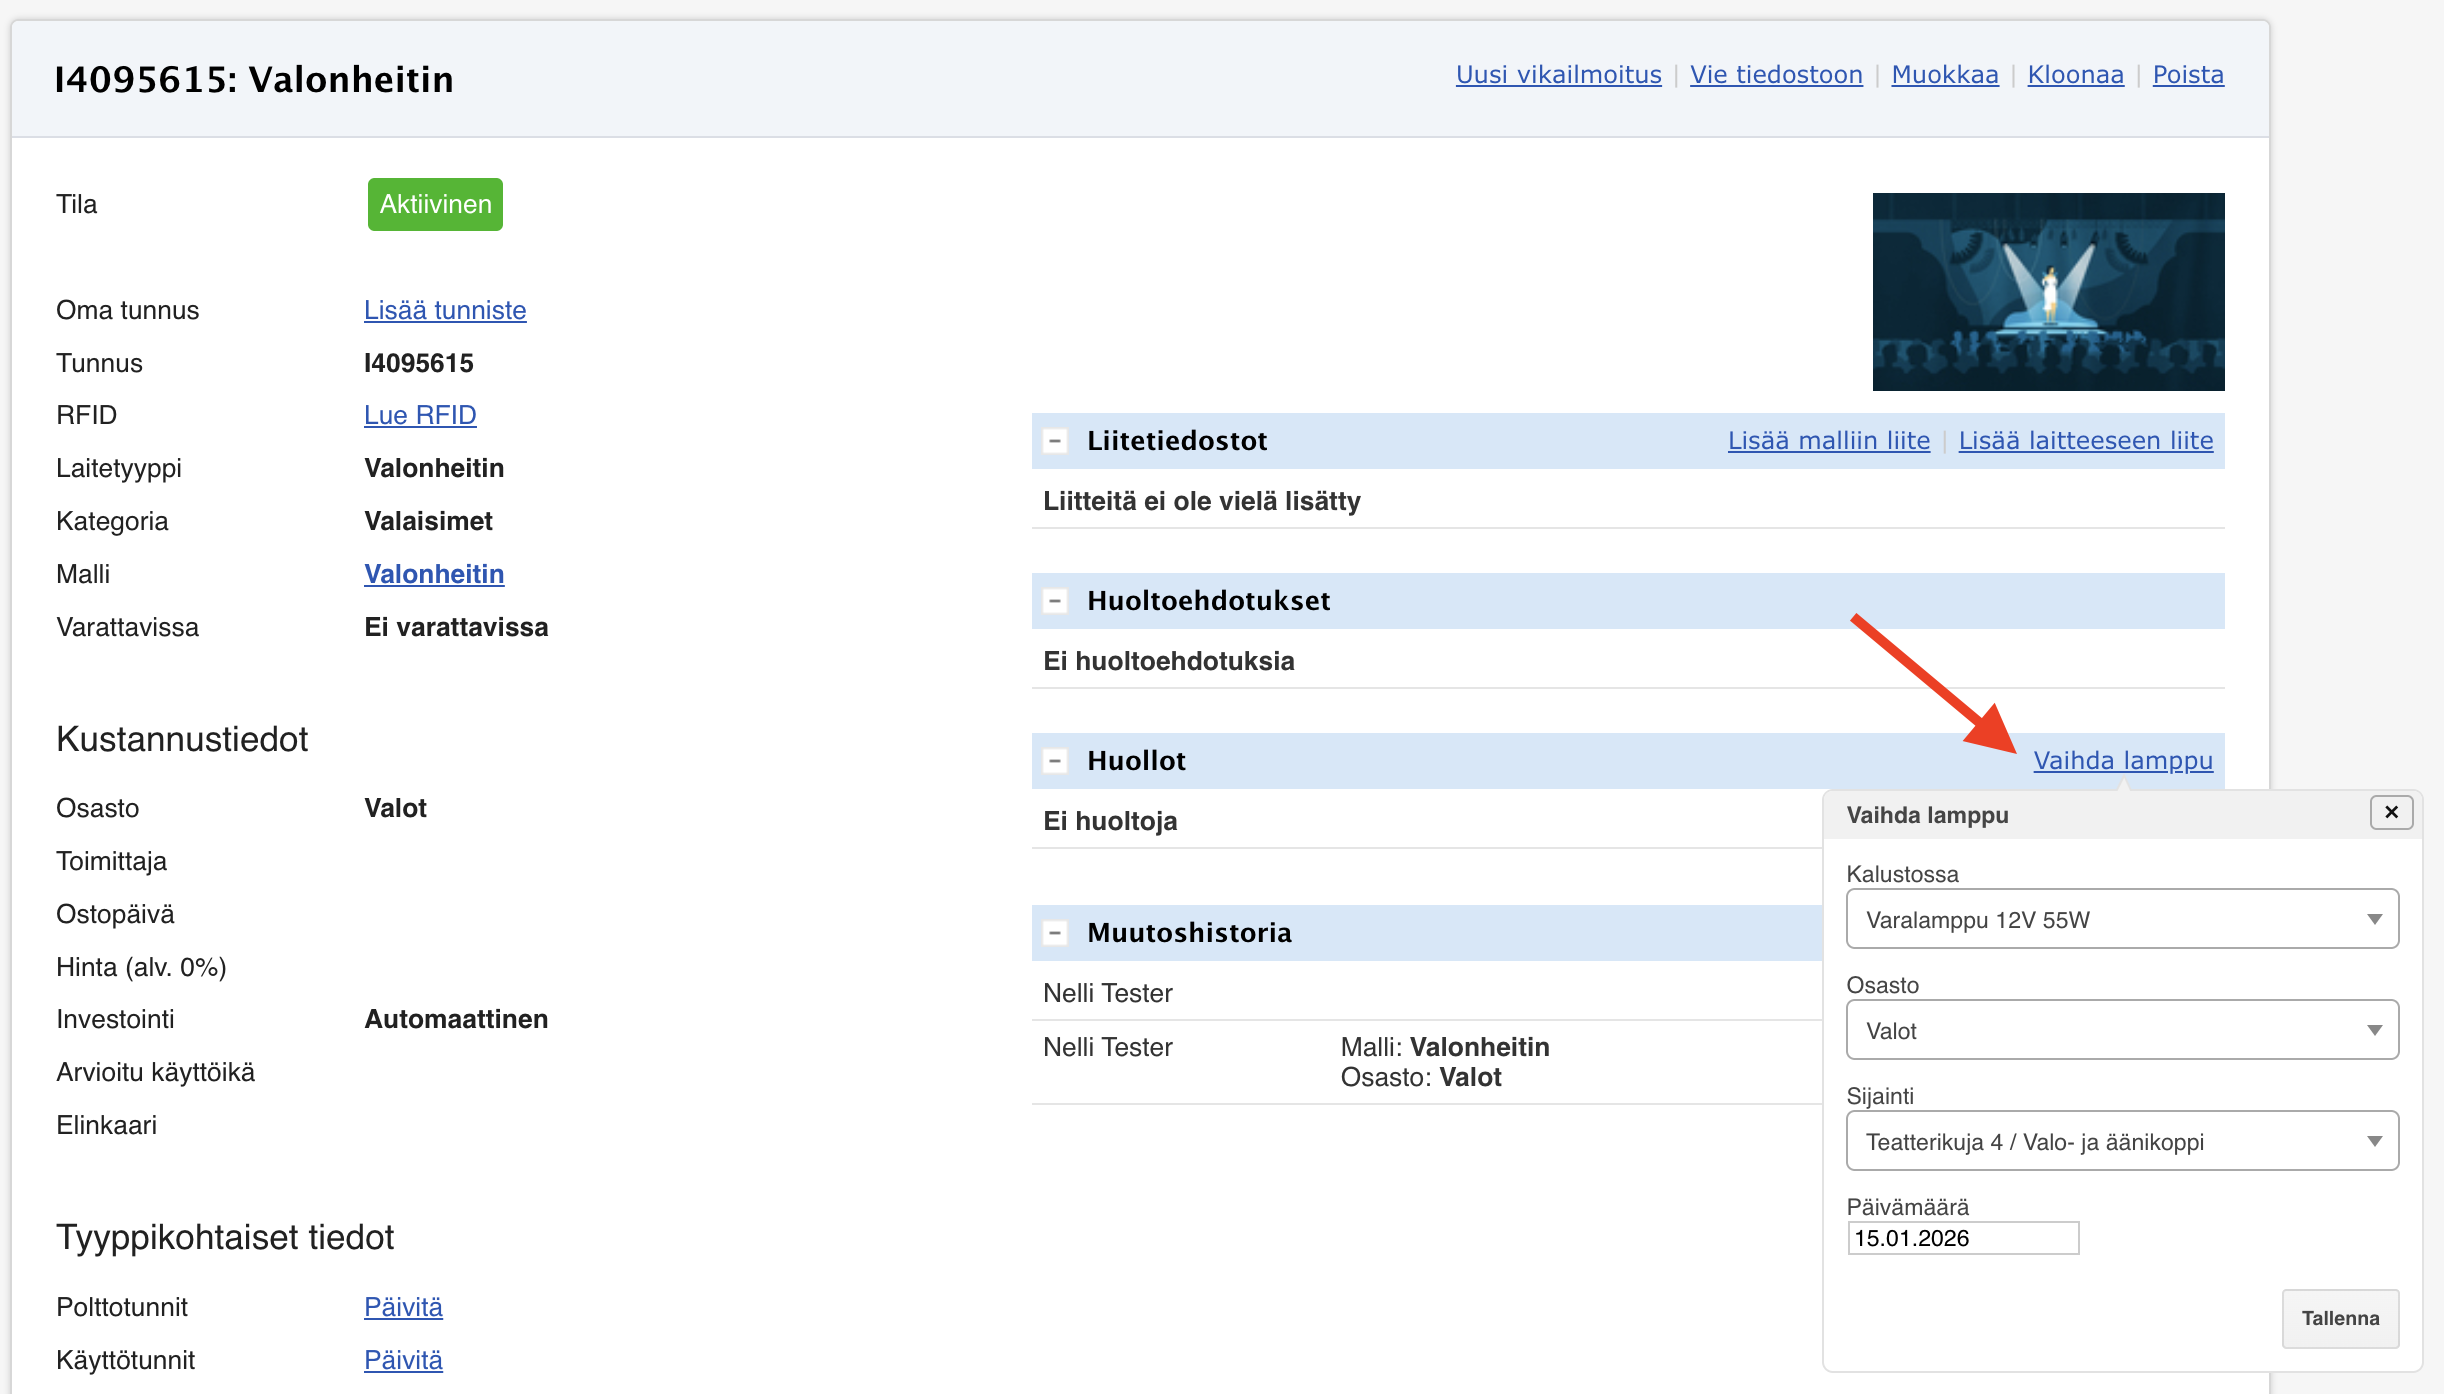Close the Vaihda lamppu popup
This screenshot has height=1394, width=2444.
pos(2391,813)
